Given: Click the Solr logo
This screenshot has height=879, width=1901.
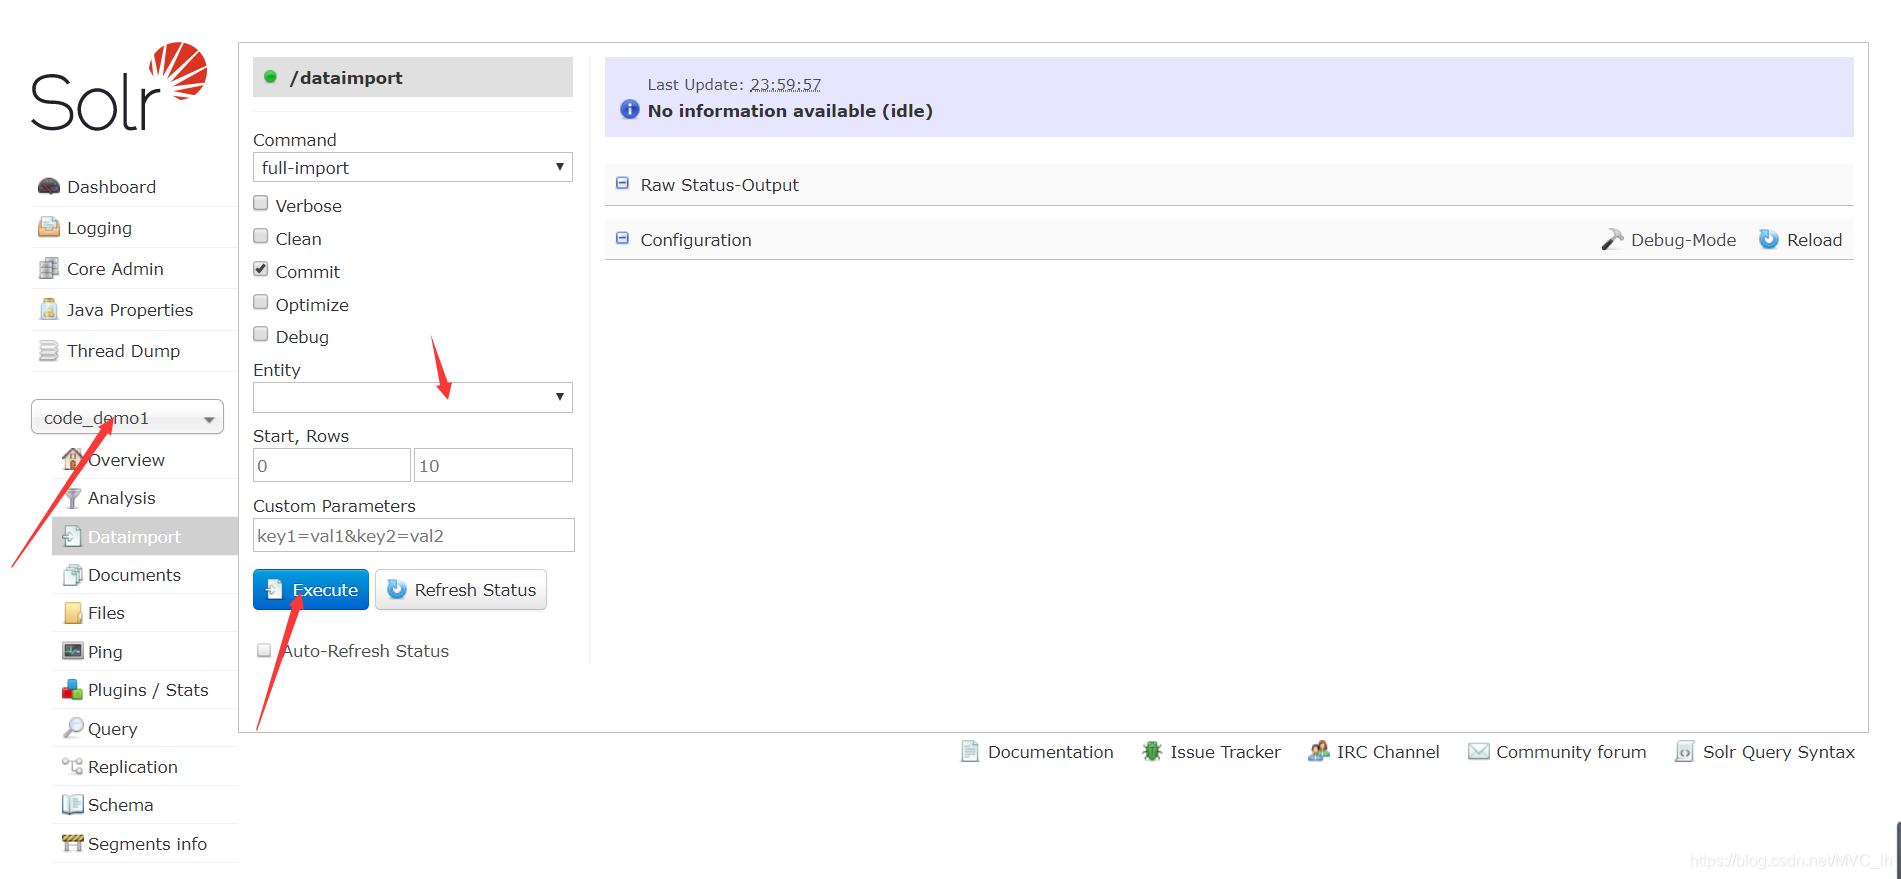Looking at the screenshot, I should pyautogui.click(x=119, y=87).
